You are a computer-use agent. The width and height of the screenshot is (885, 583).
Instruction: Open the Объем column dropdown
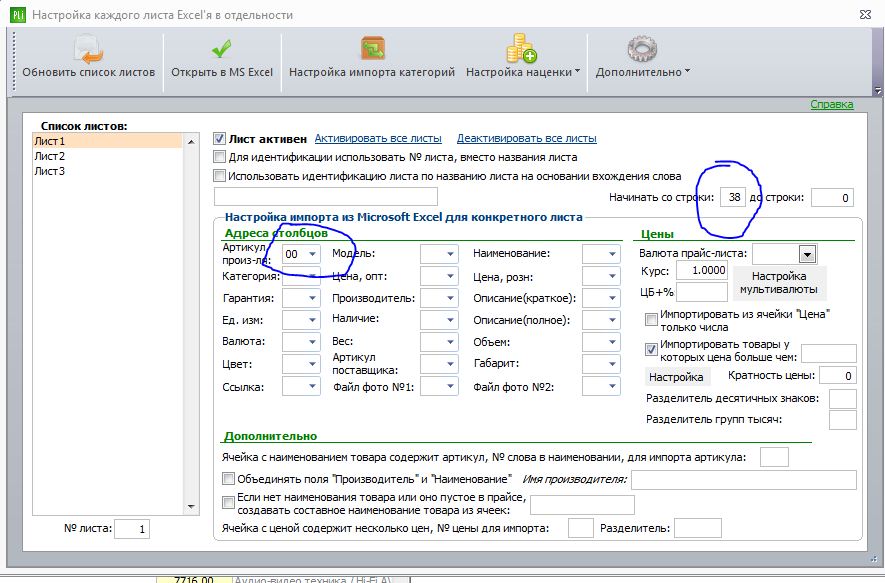click(612, 342)
